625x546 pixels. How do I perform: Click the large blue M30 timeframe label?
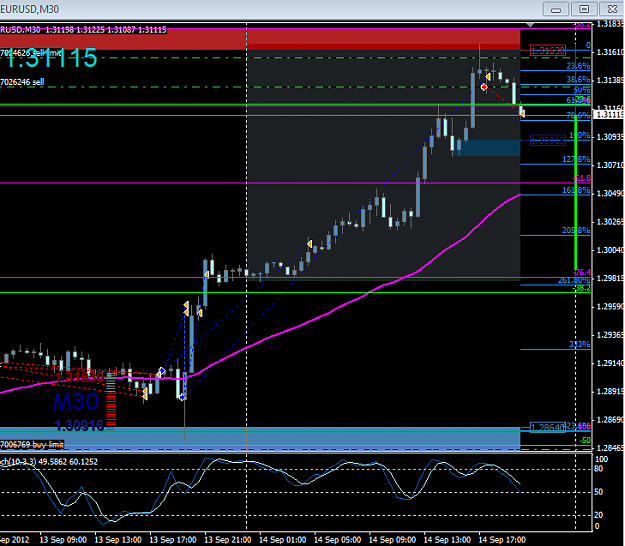[76, 401]
